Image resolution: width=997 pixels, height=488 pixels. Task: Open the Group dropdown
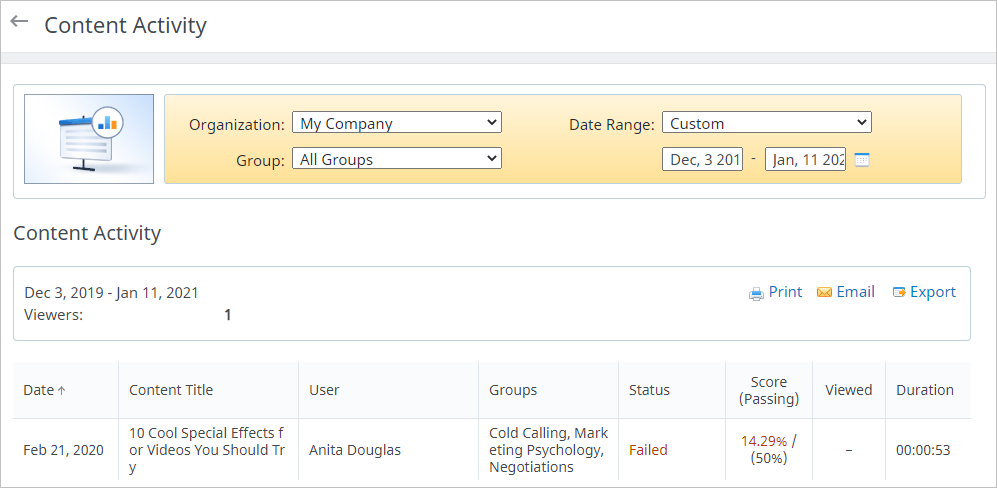[x=396, y=158]
